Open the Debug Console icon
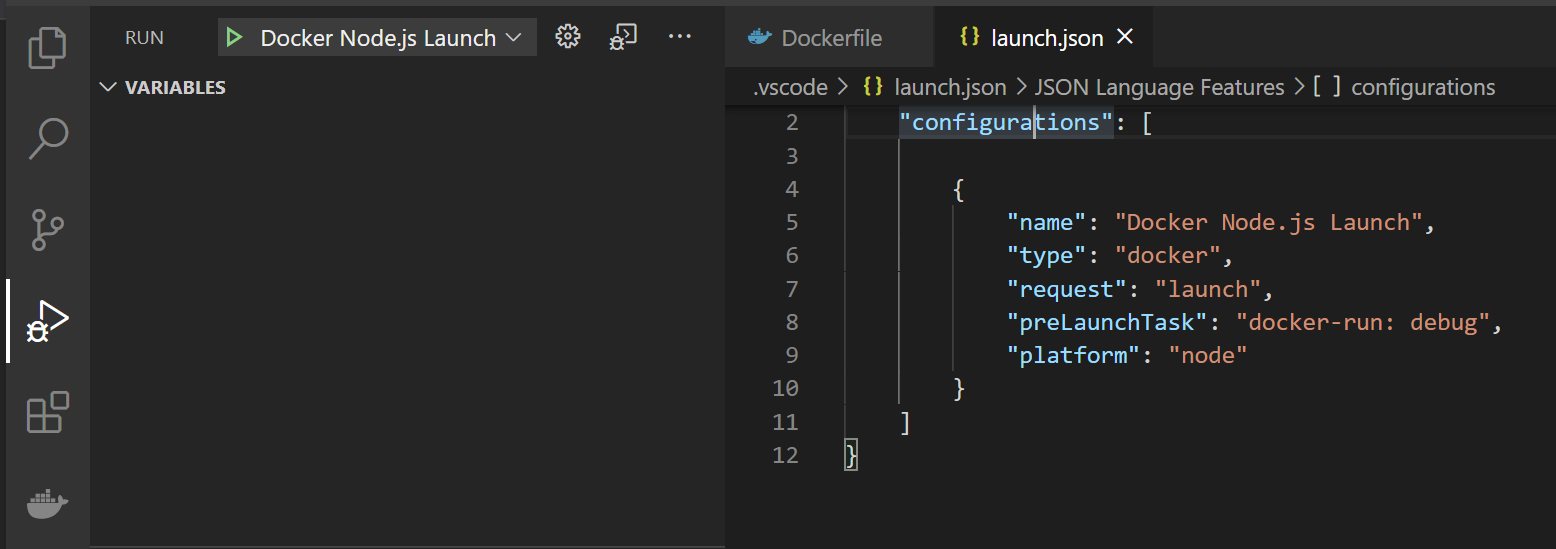This screenshot has width=1556, height=549. [x=623, y=37]
